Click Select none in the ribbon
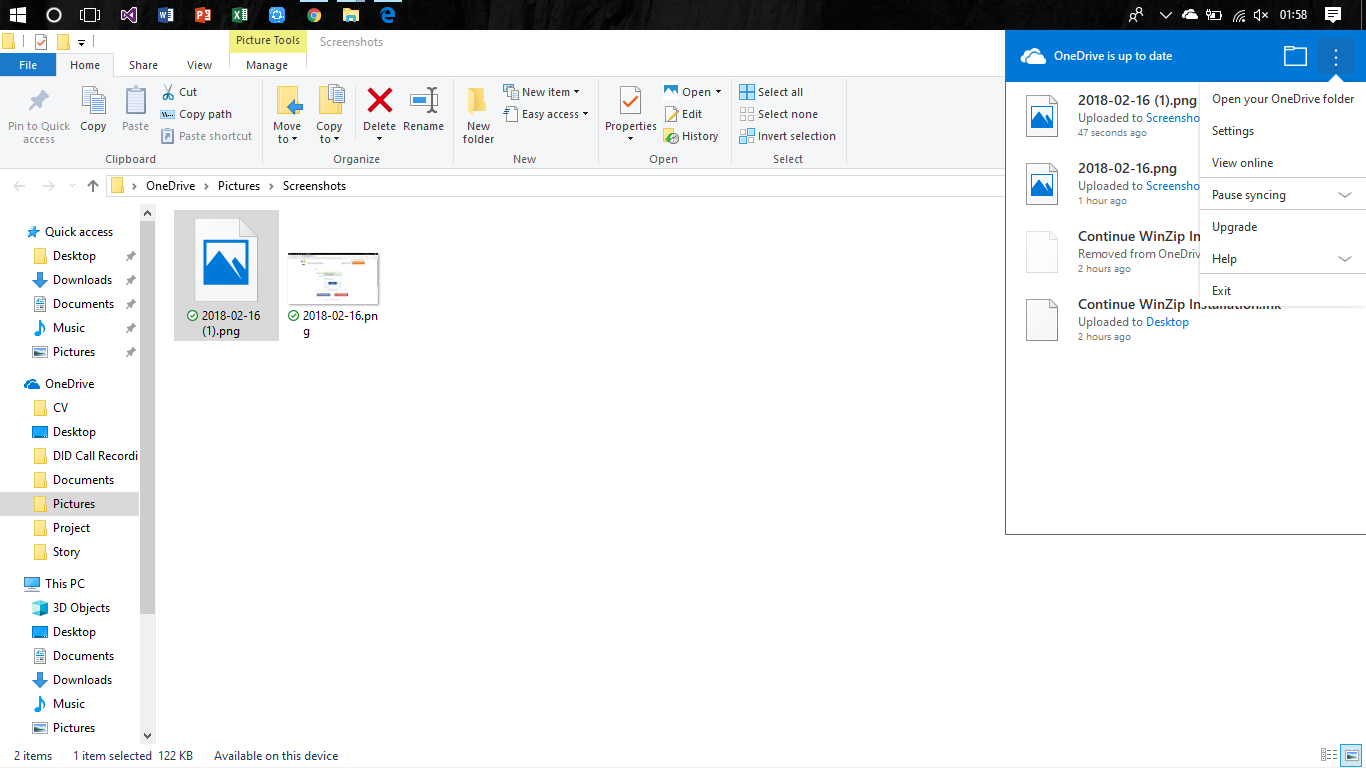The width and height of the screenshot is (1366, 768). 778,114
